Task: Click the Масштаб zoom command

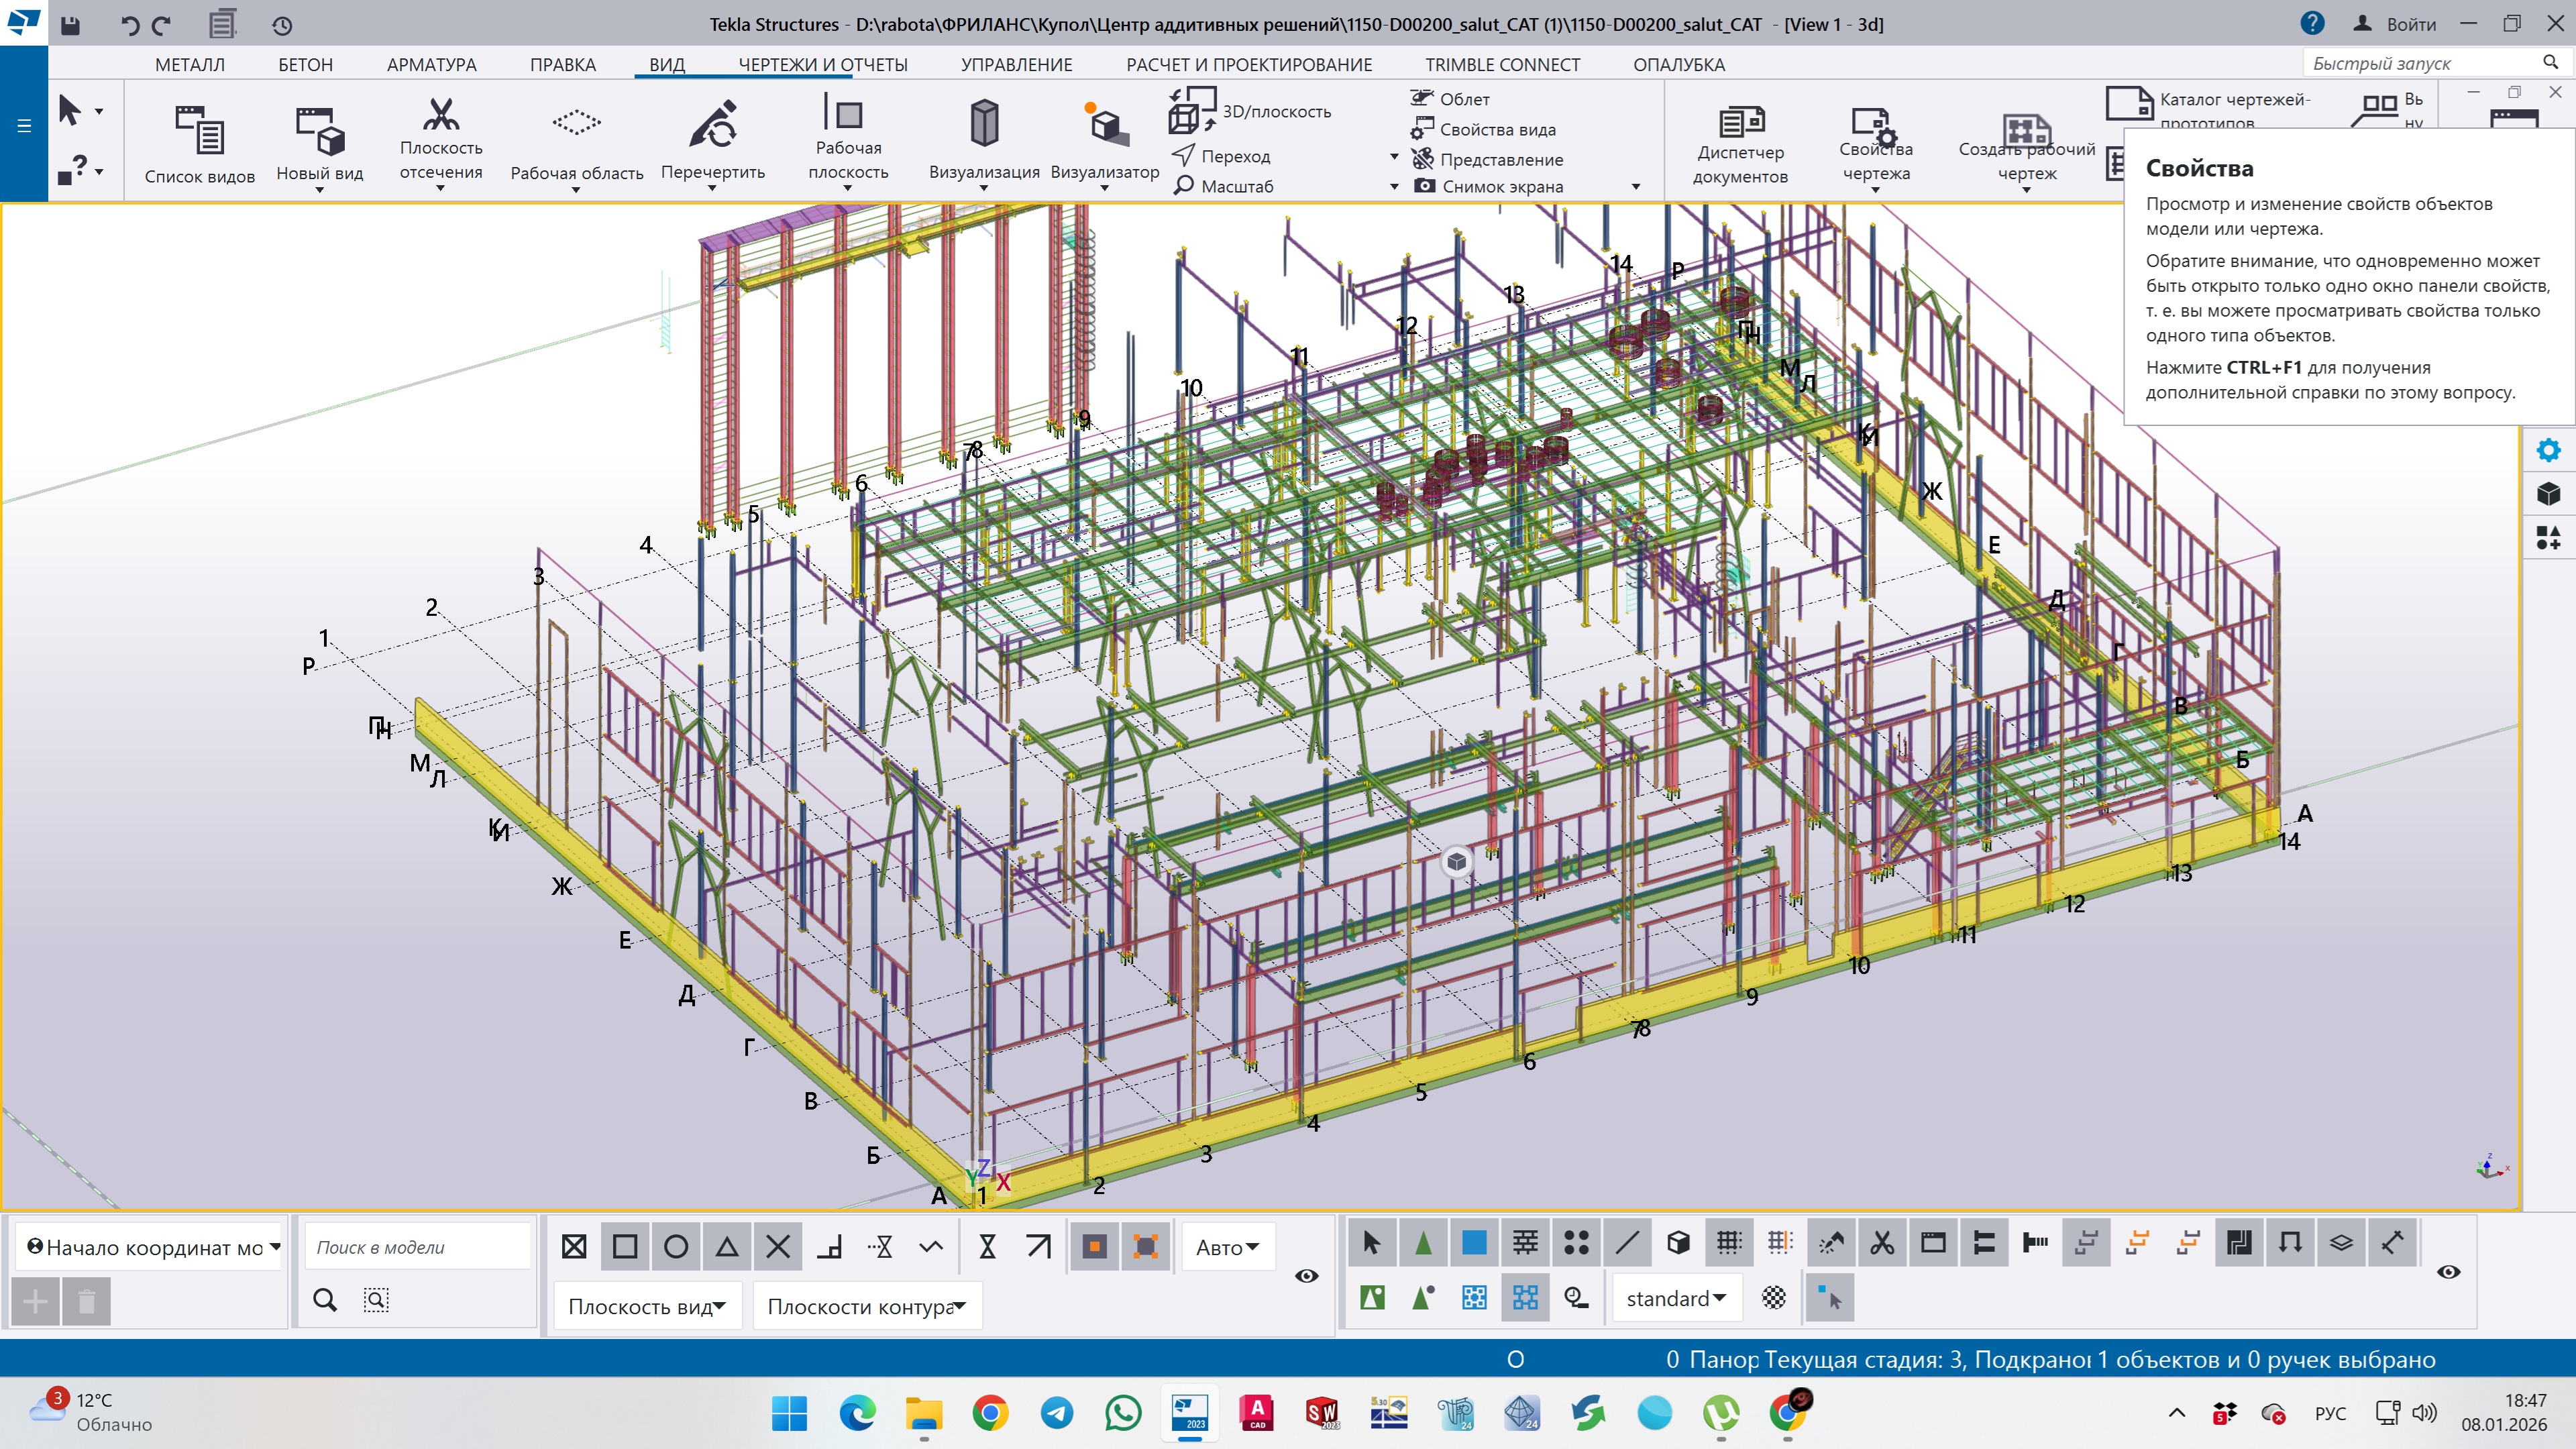Action: (x=1223, y=186)
